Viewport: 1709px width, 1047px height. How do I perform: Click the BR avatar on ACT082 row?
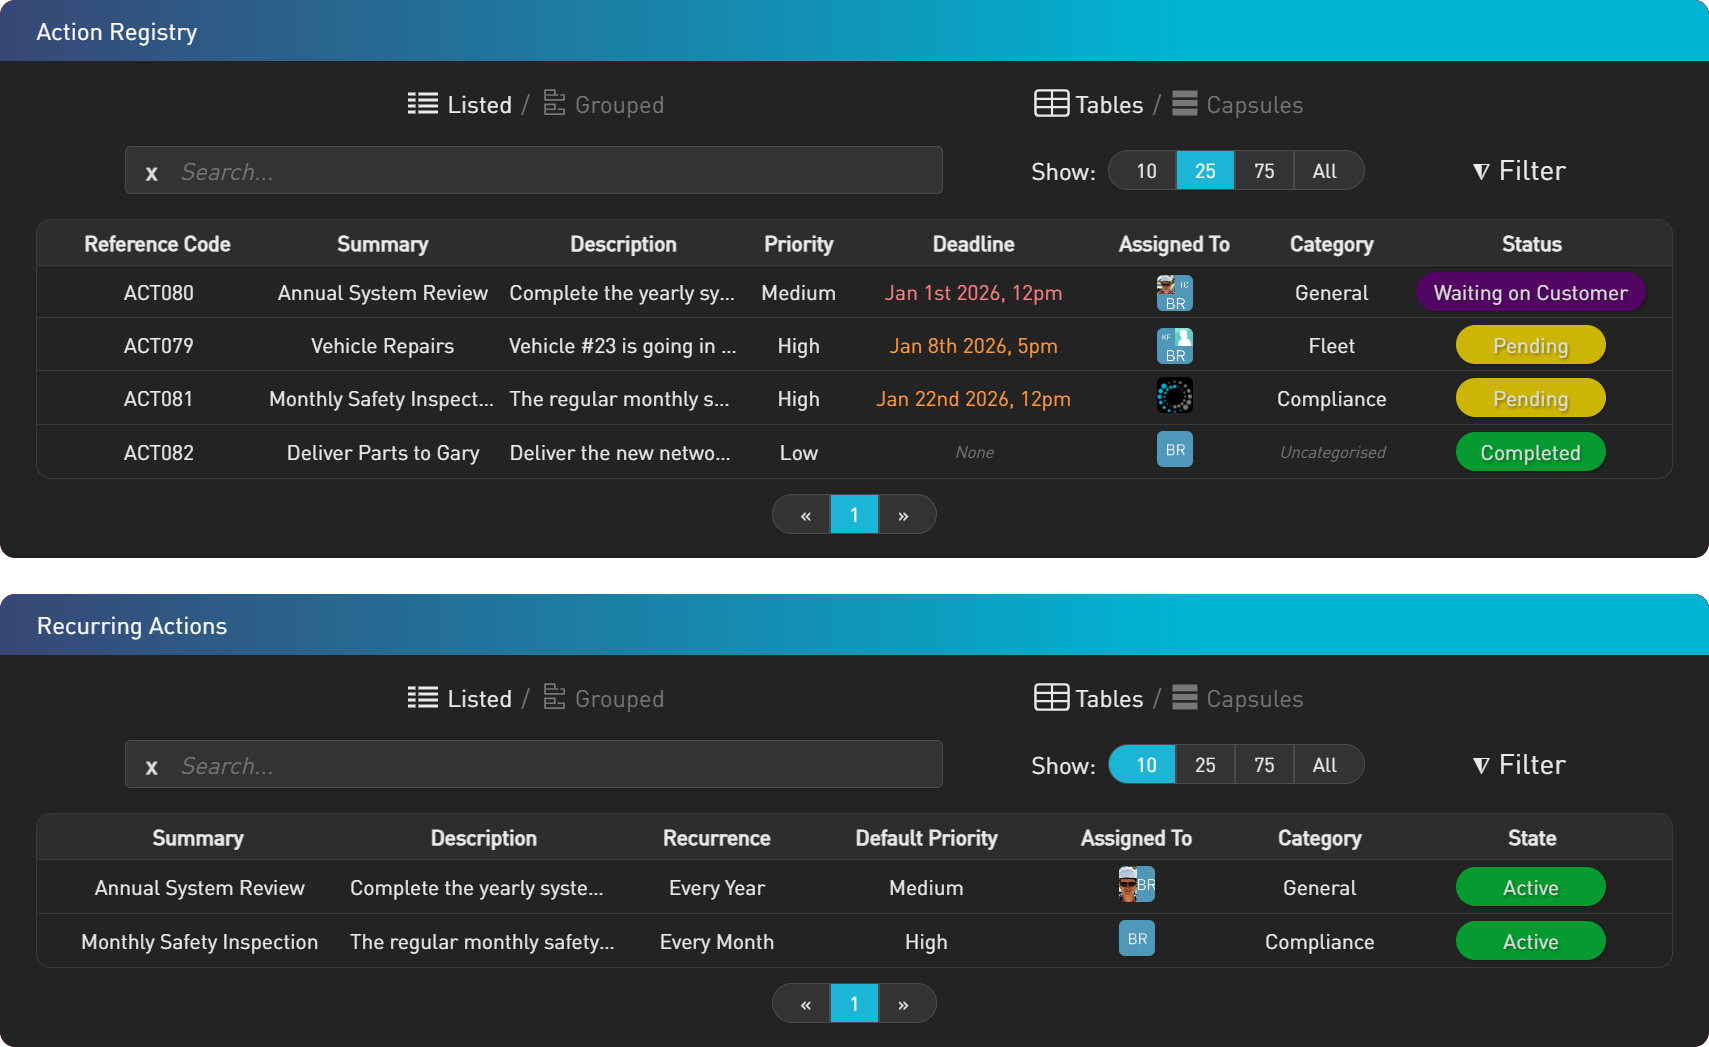click(x=1174, y=450)
